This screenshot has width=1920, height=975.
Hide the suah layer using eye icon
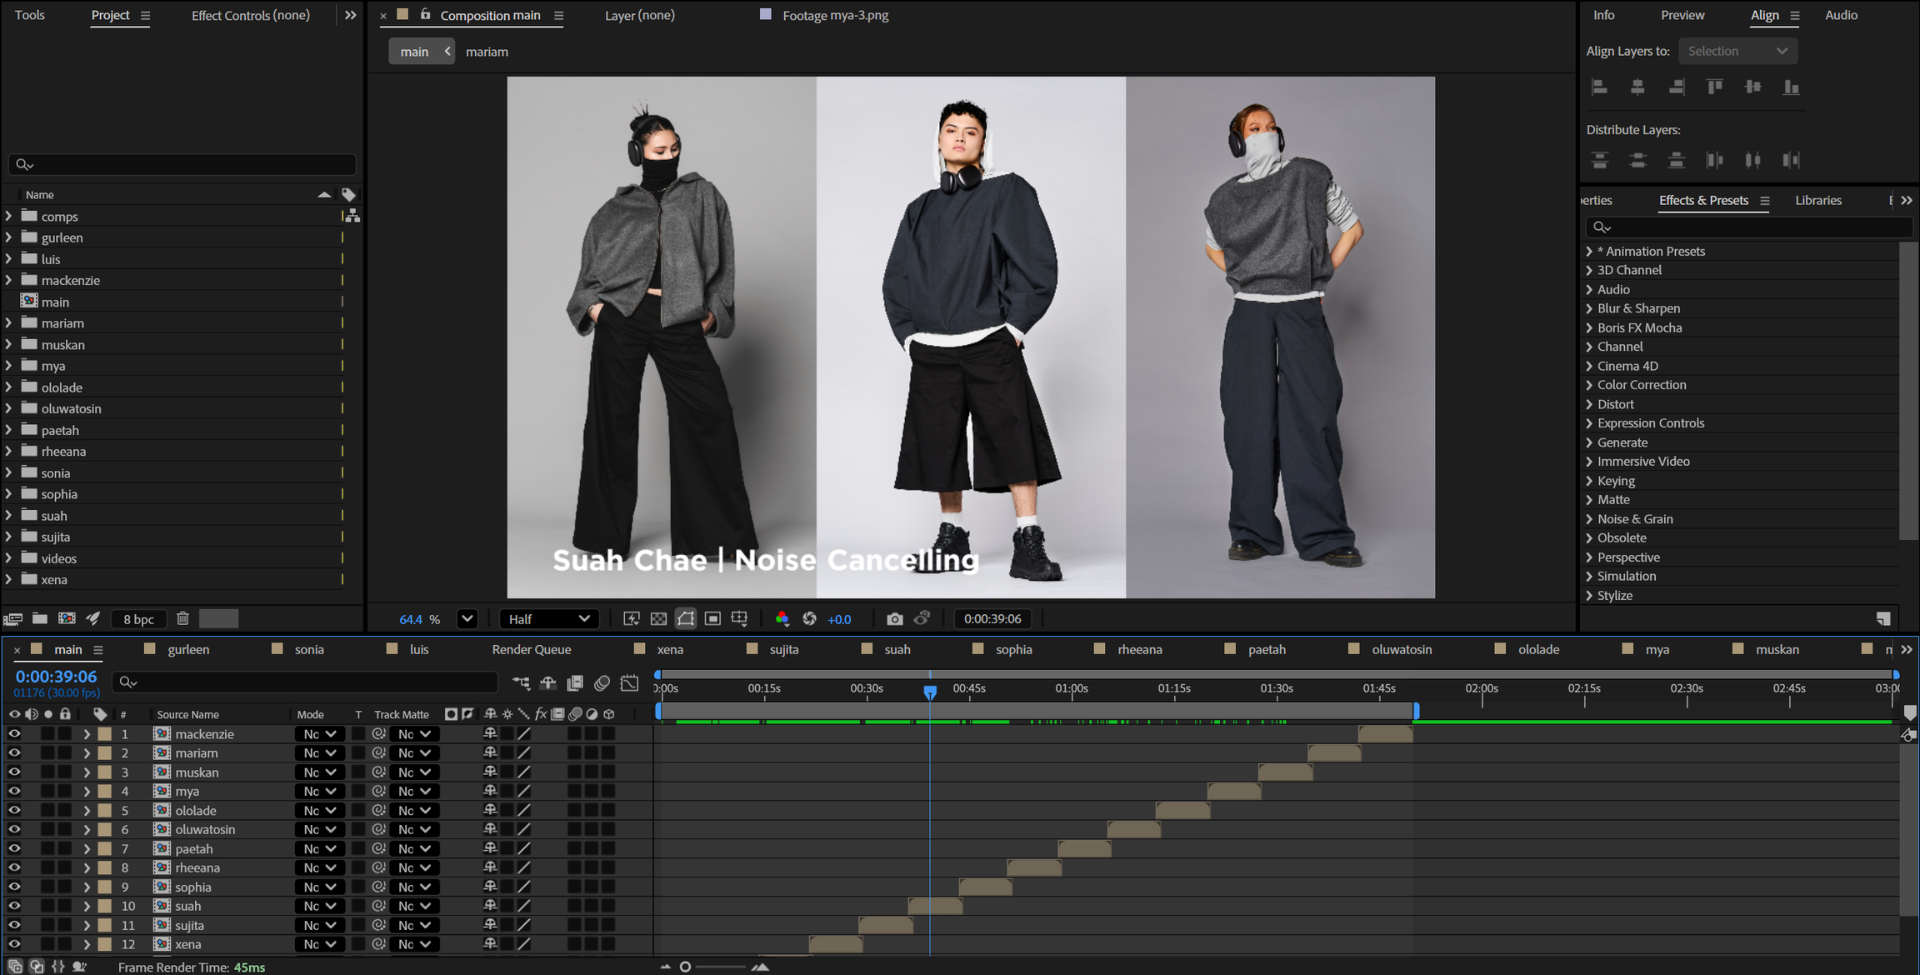pos(14,906)
